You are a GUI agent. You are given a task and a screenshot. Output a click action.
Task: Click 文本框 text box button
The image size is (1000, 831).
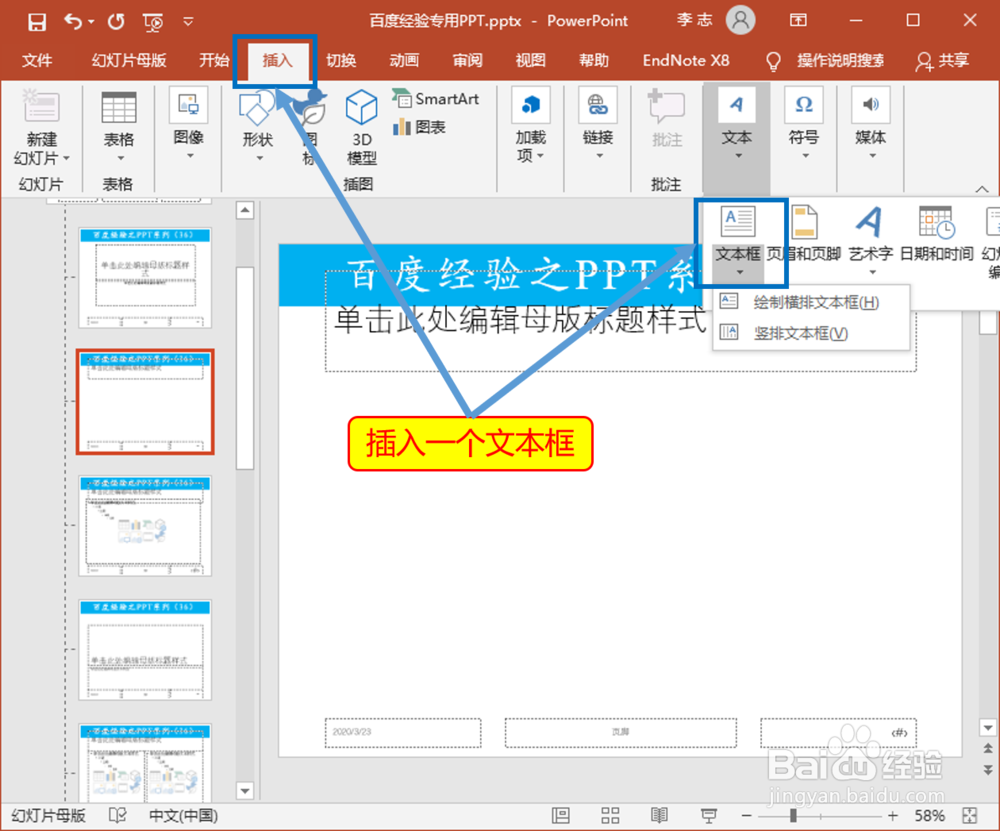[738, 240]
